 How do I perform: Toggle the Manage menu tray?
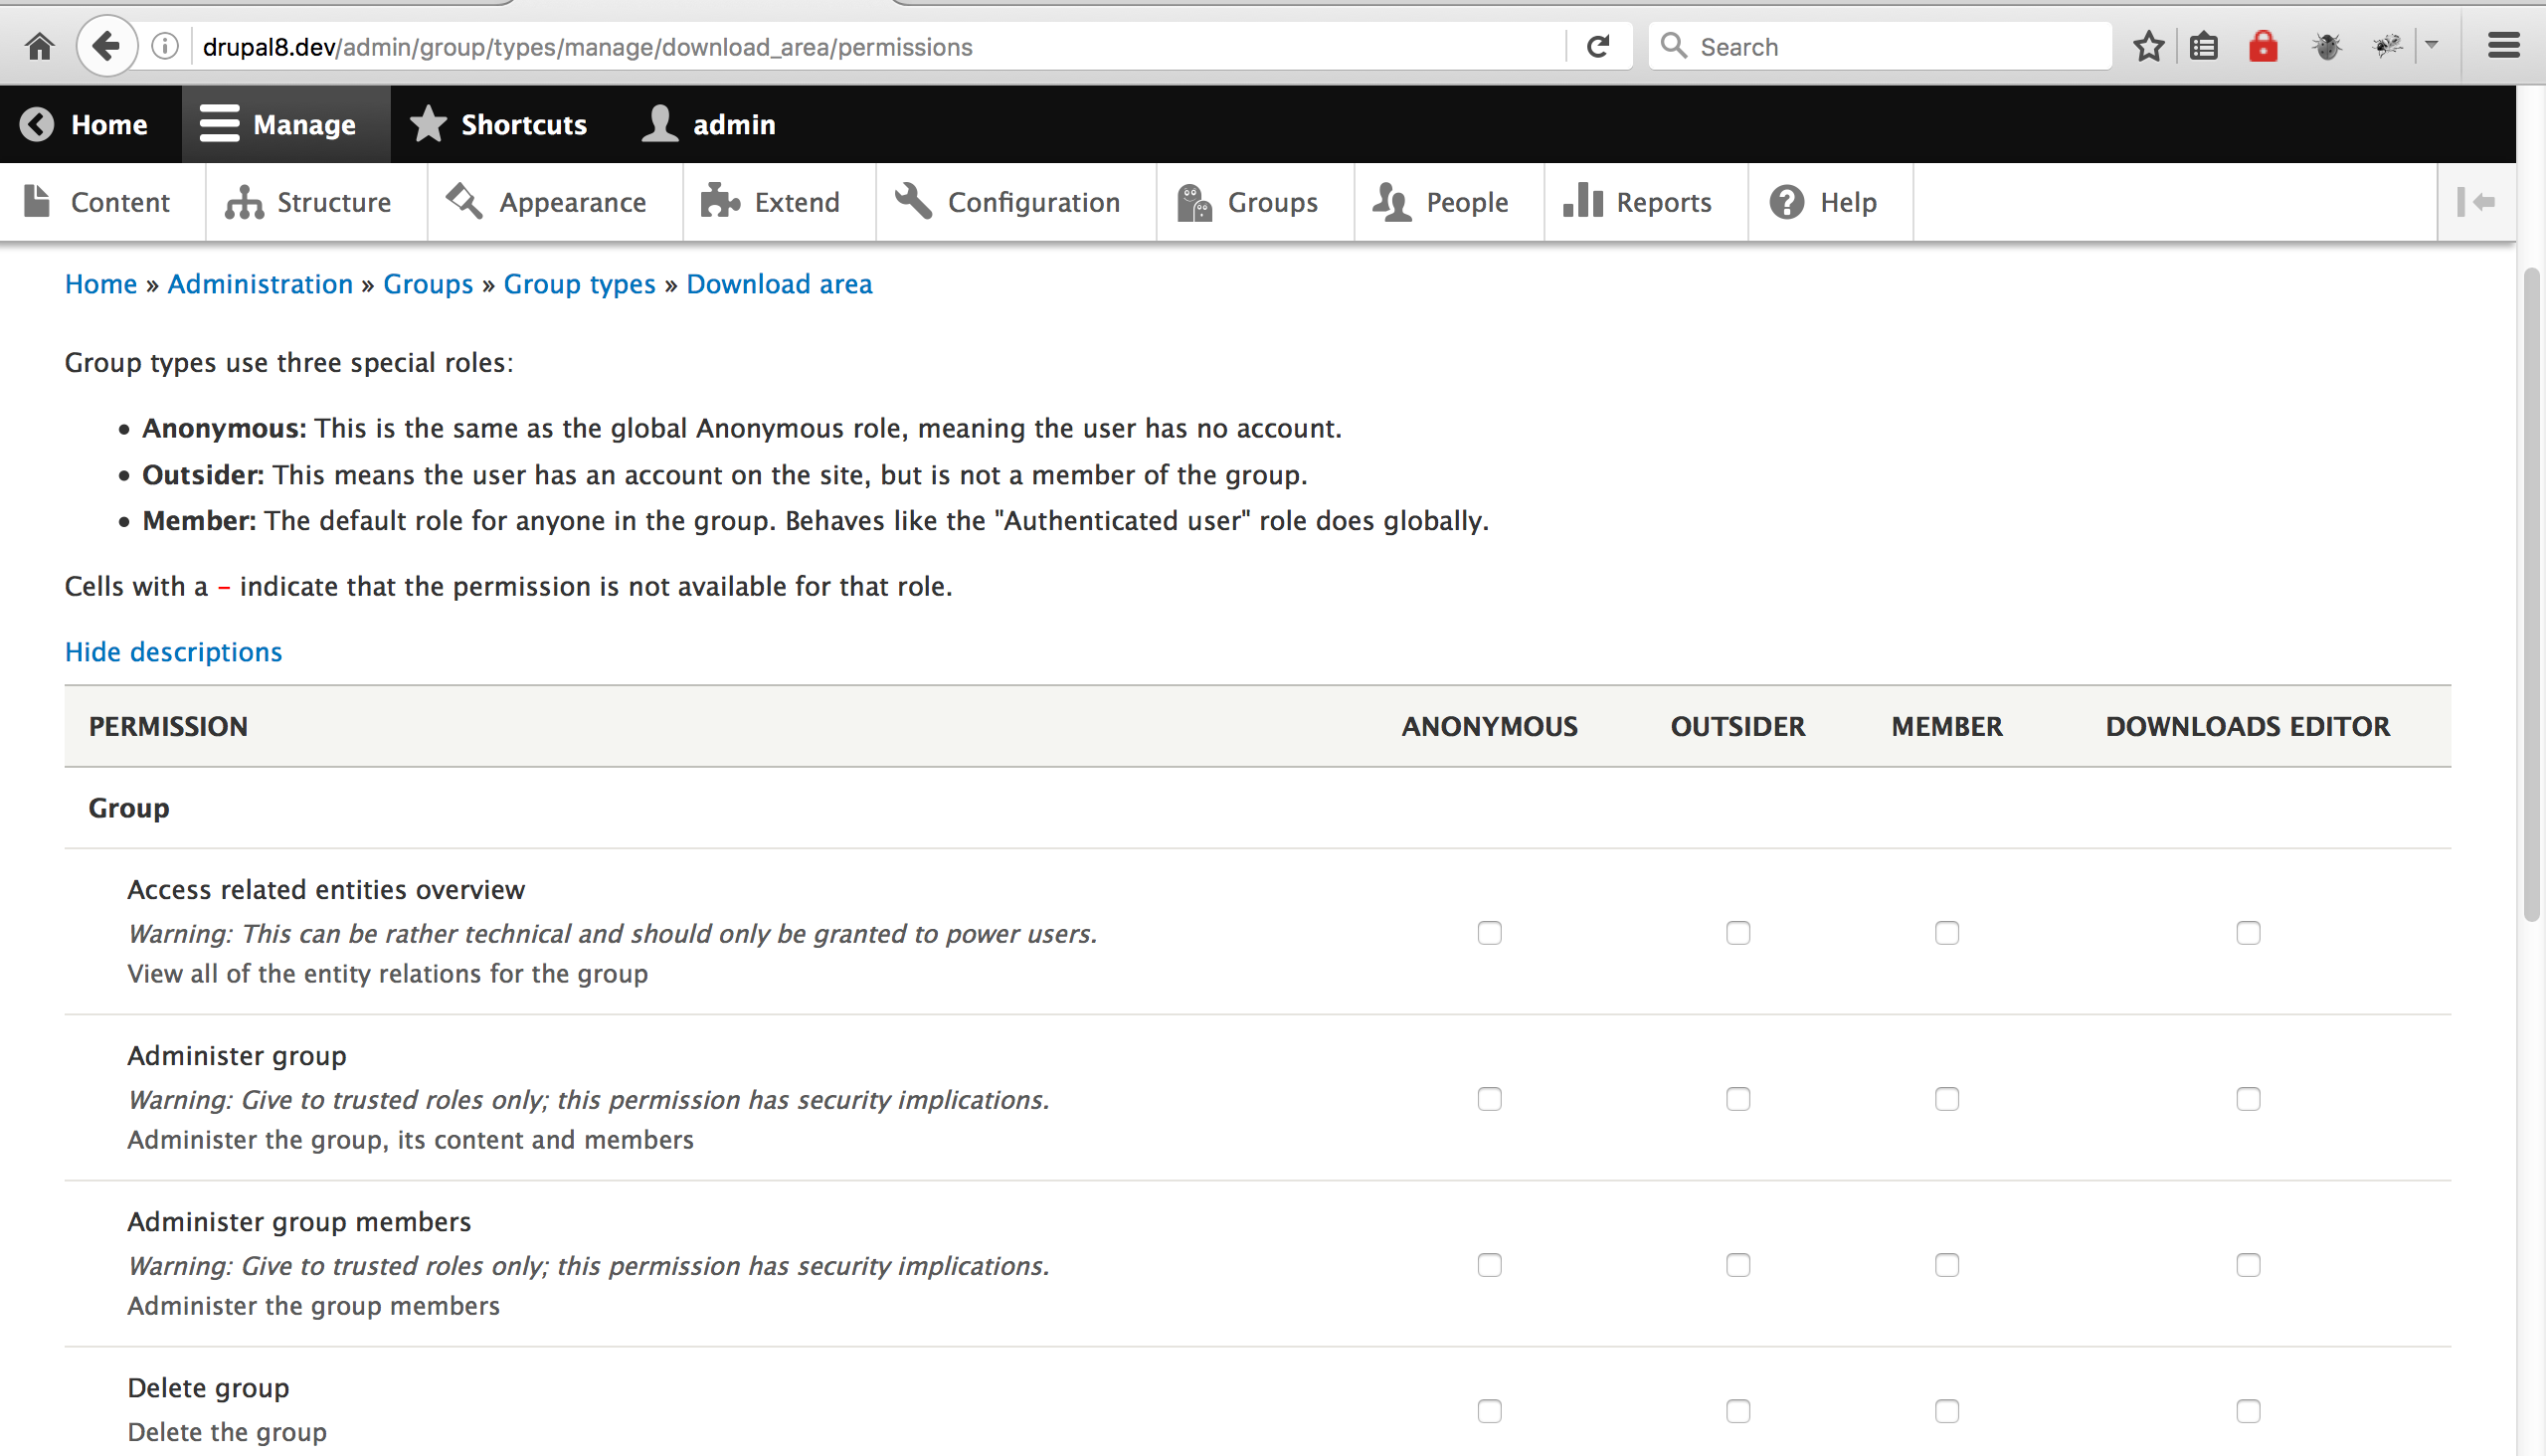[286, 124]
